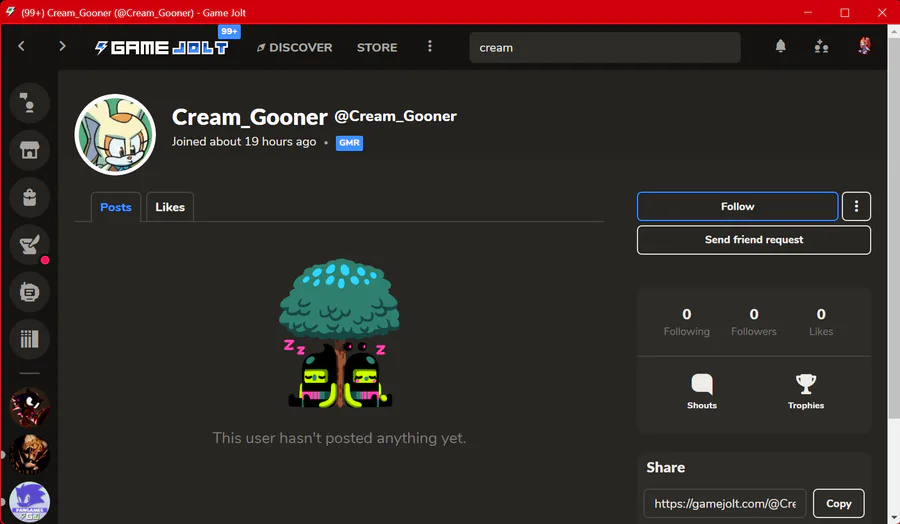
Task: Open profile options next to Follow
Action: click(856, 206)
